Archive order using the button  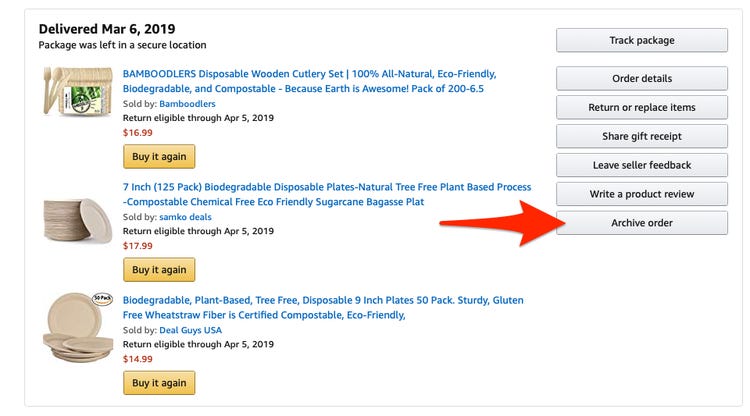tap(641, 223)
